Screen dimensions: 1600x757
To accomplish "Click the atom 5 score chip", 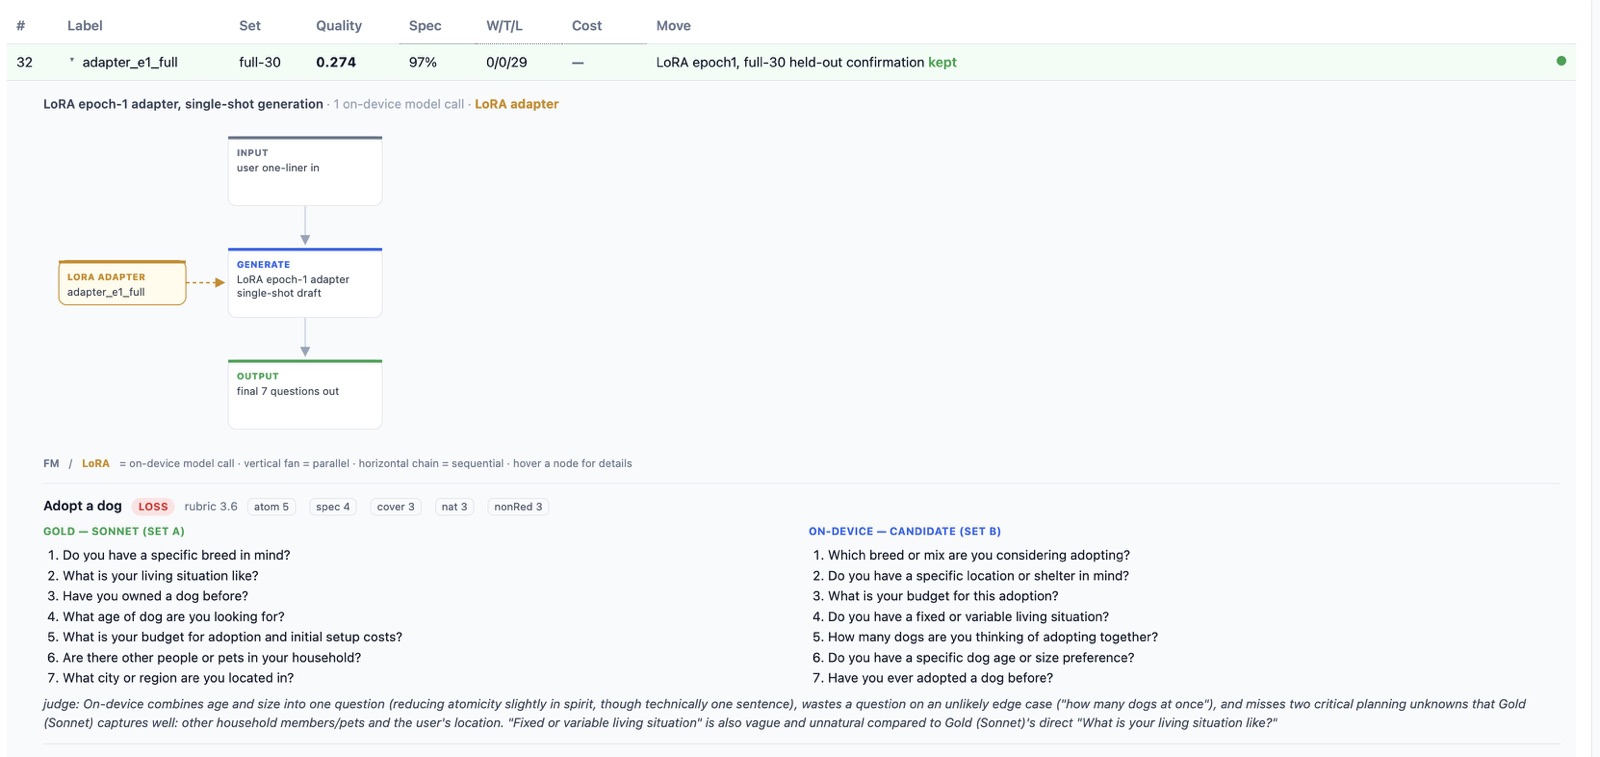I will tap(271, 507).
